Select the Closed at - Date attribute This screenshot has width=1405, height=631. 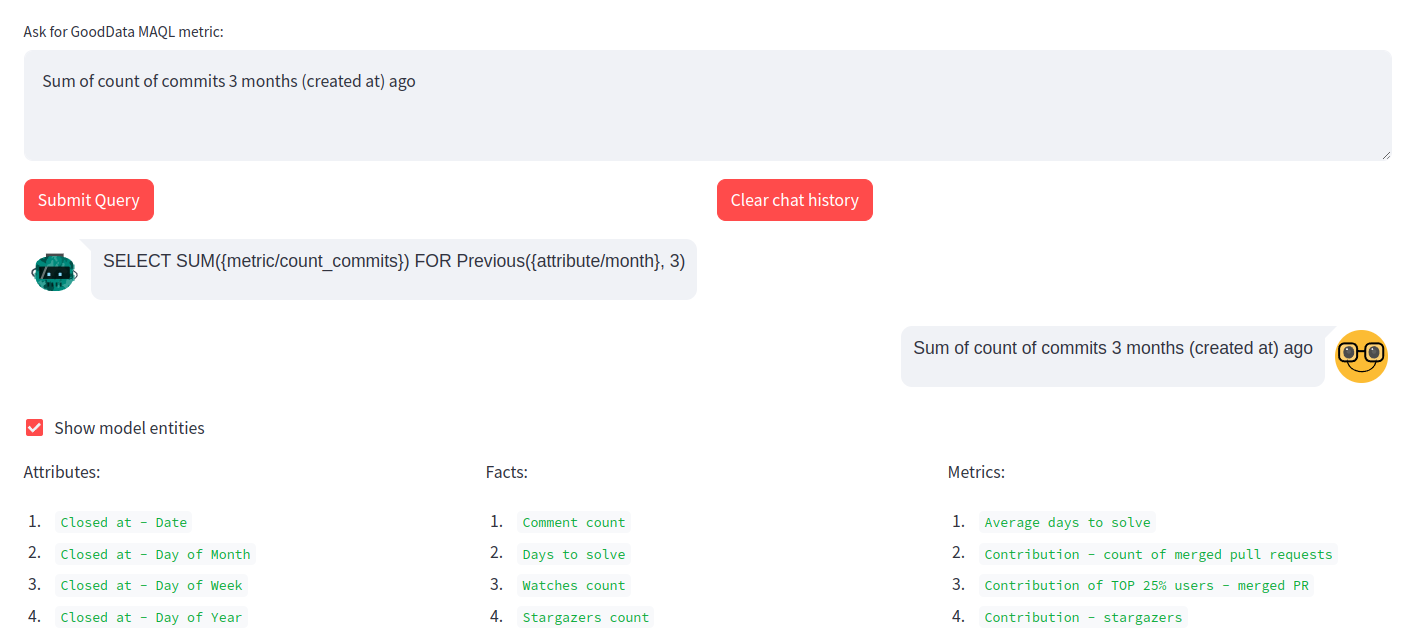(x=123, y=522)
